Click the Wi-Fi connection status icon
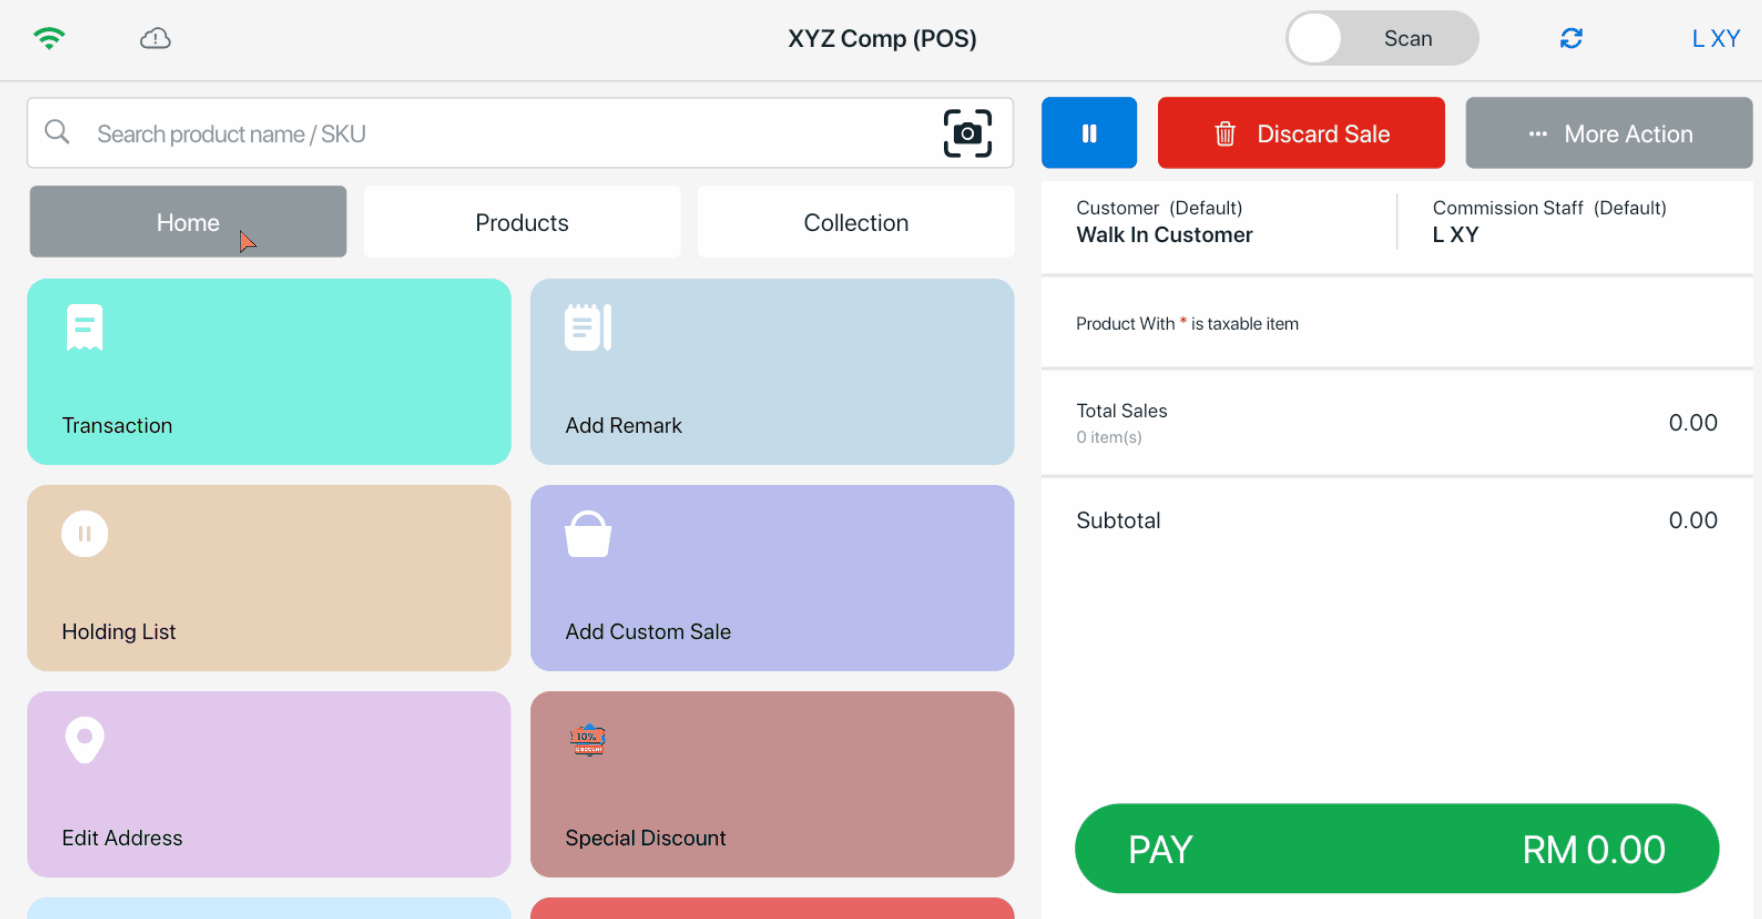1762x919 pixels. click(49, 38)
